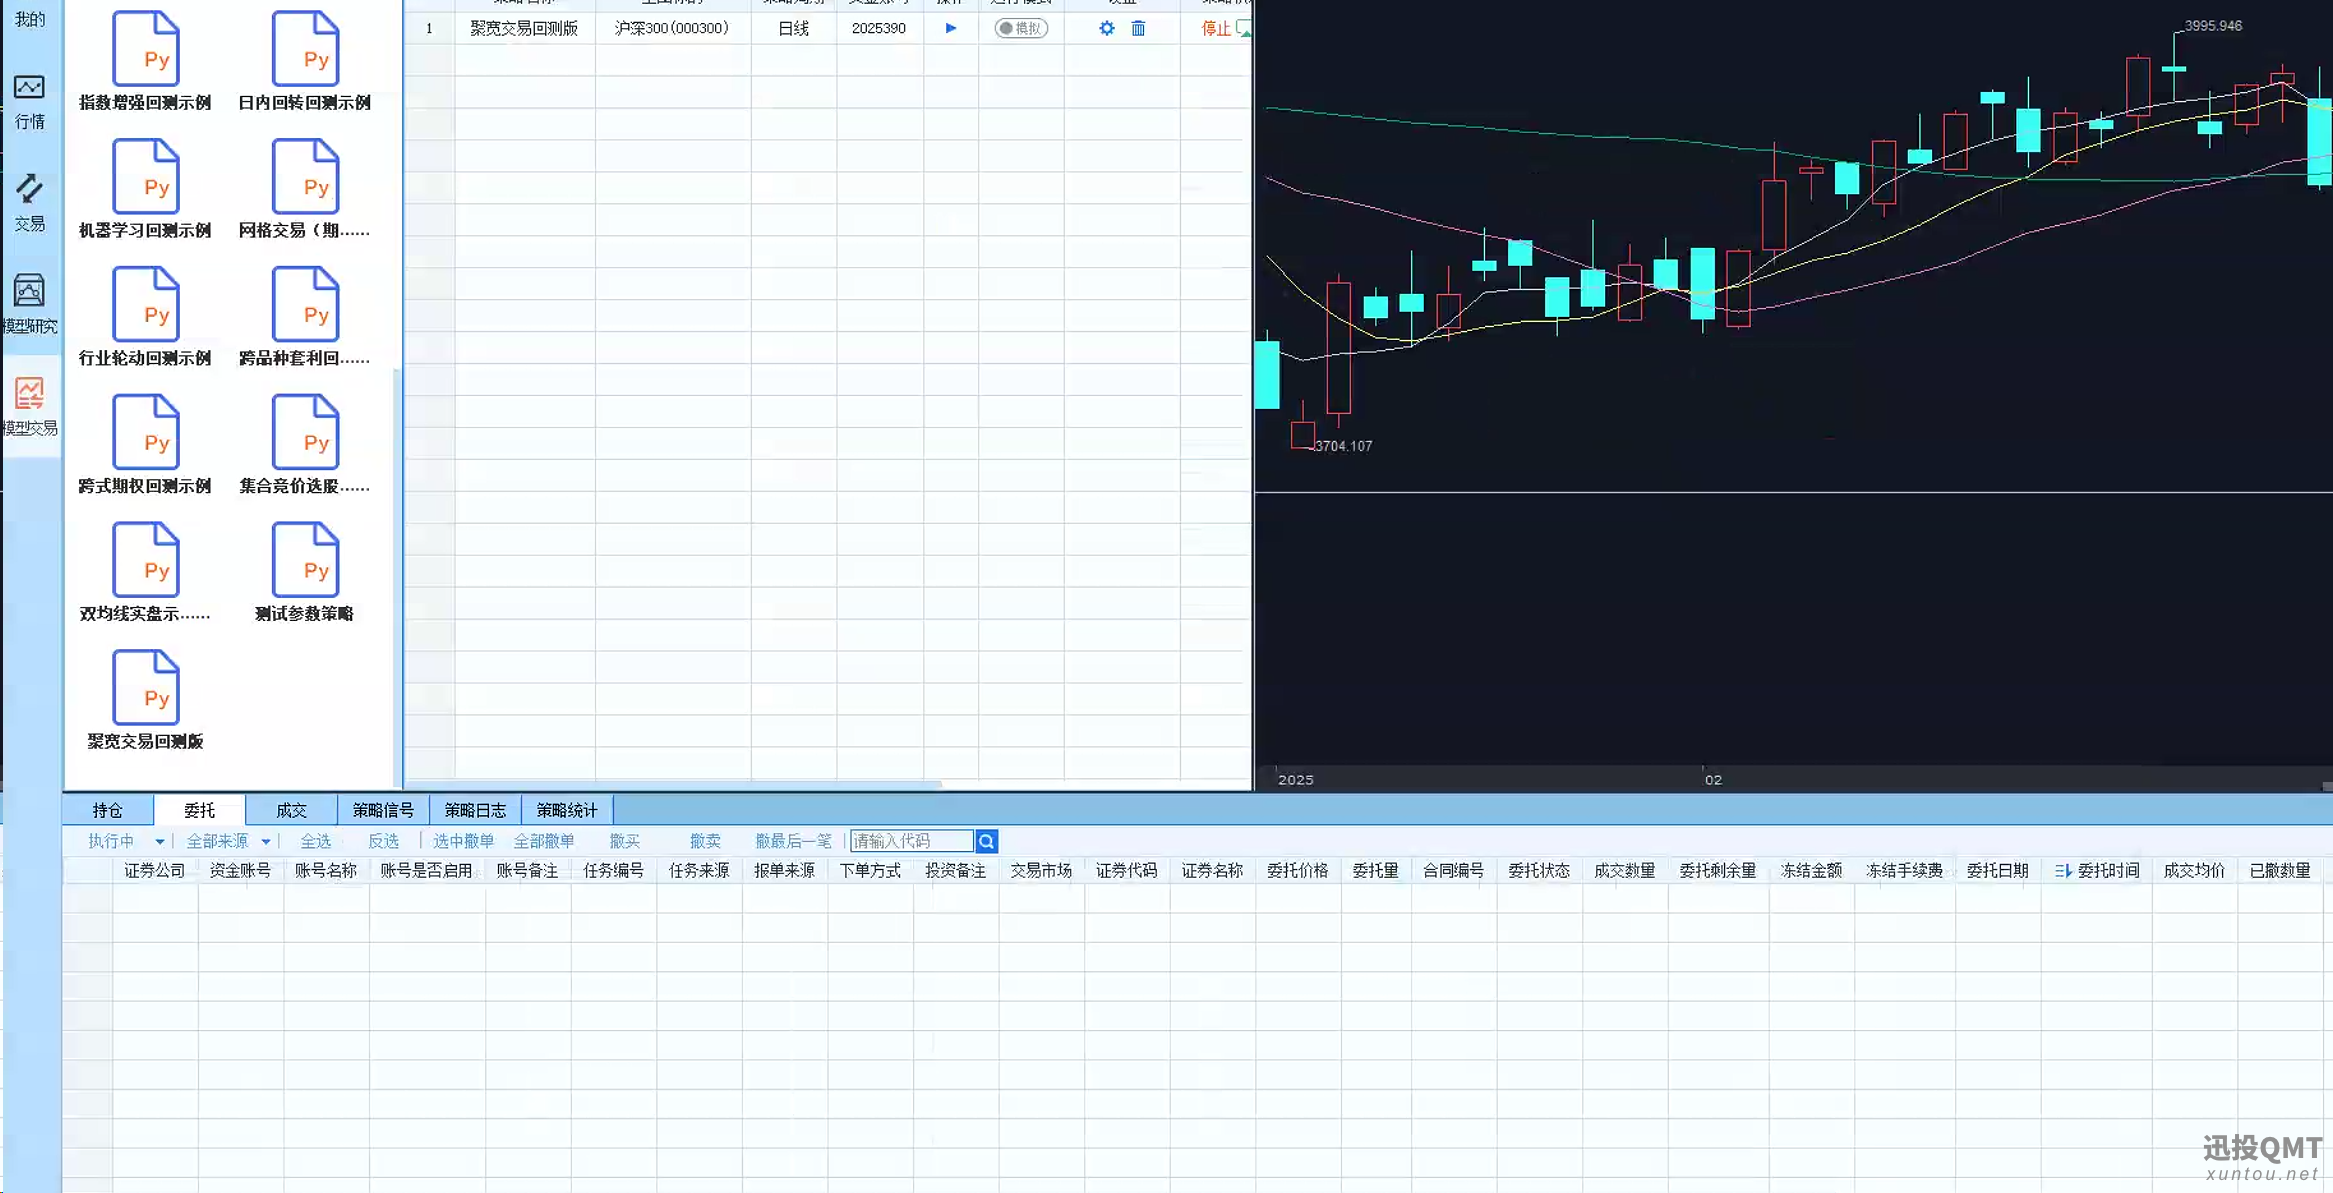
Task: Select the 集合竞价选股 Python file
Action: point(304,445)
